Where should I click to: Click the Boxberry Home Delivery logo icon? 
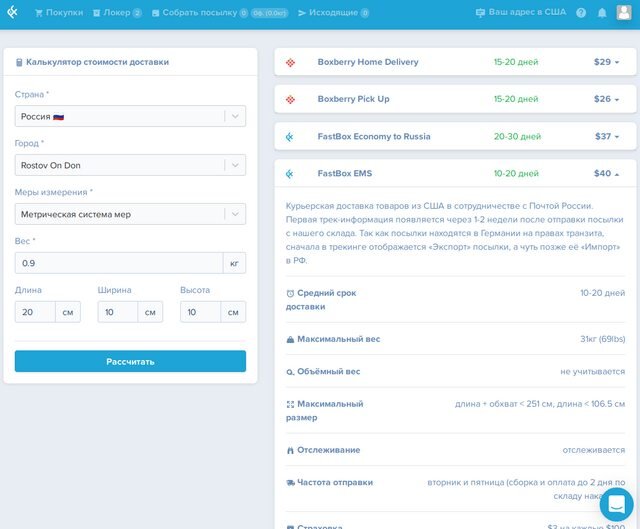click(x=290, y=62)
